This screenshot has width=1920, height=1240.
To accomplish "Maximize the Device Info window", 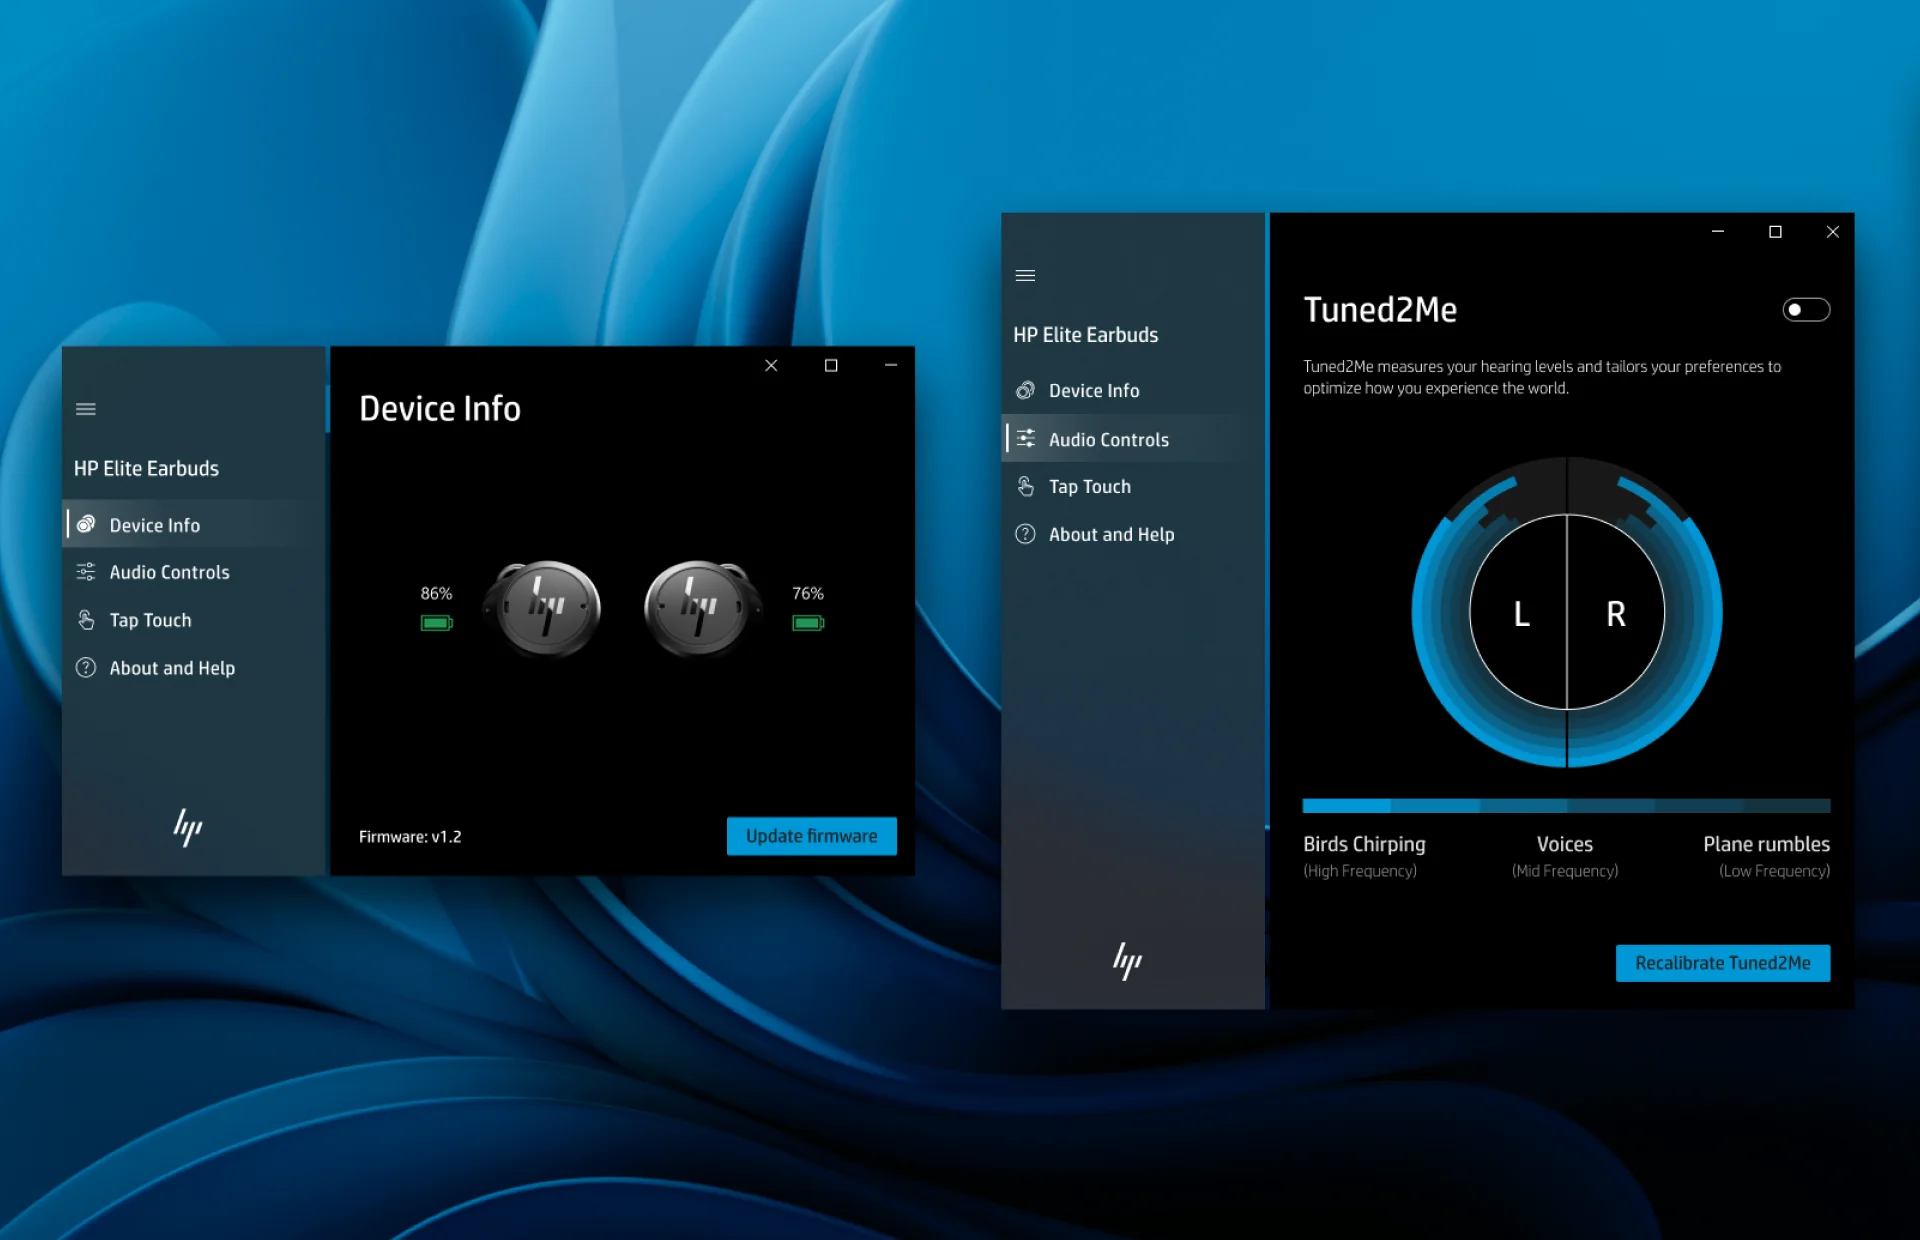I will [x=831, y=365].
